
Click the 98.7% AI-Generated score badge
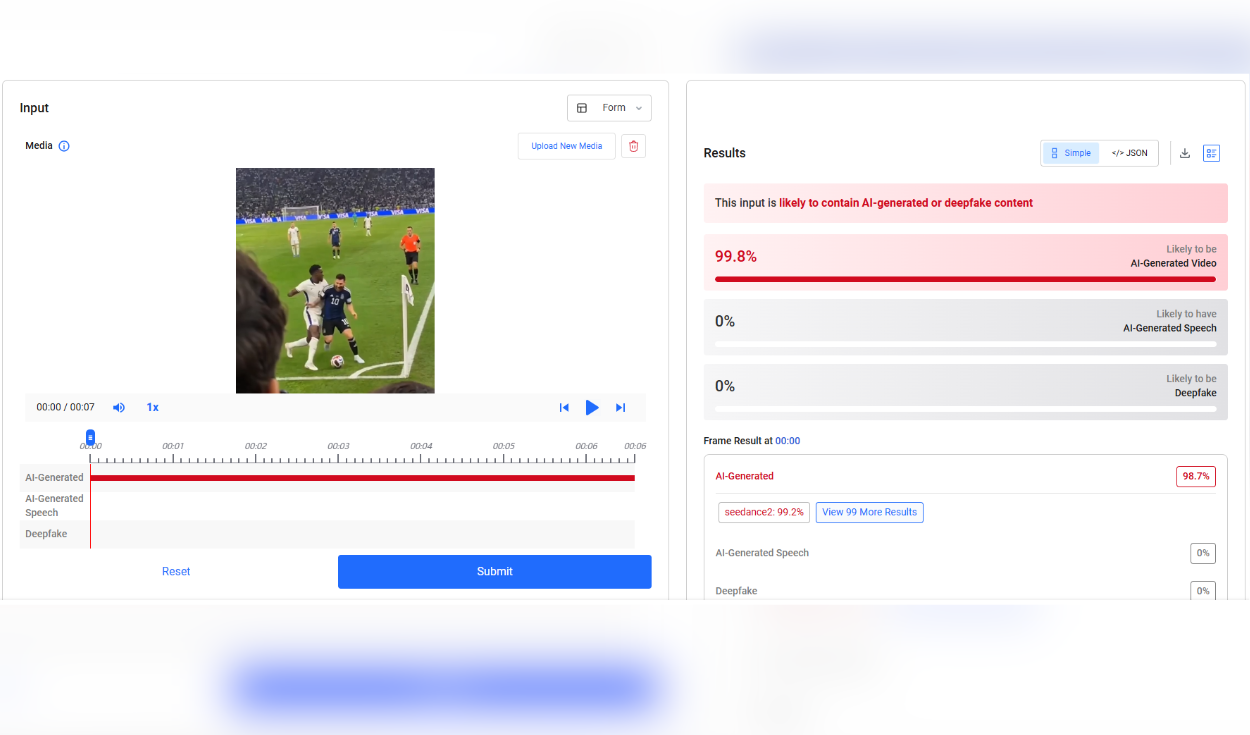point(1196,476)
